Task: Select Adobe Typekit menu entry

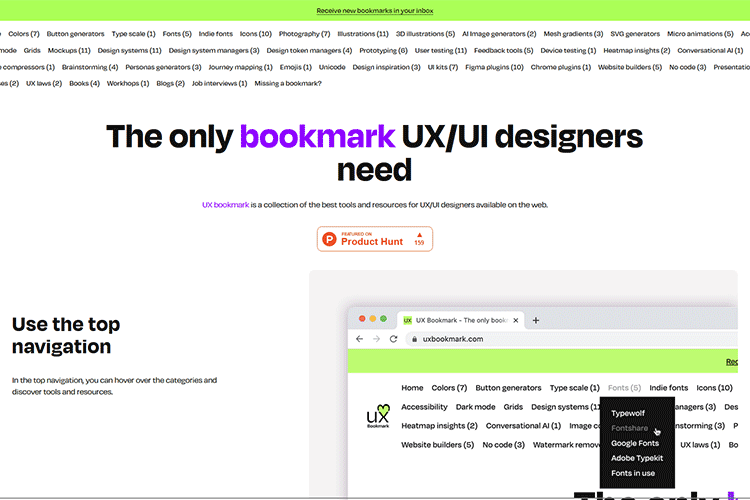Action: click(637, 458)
